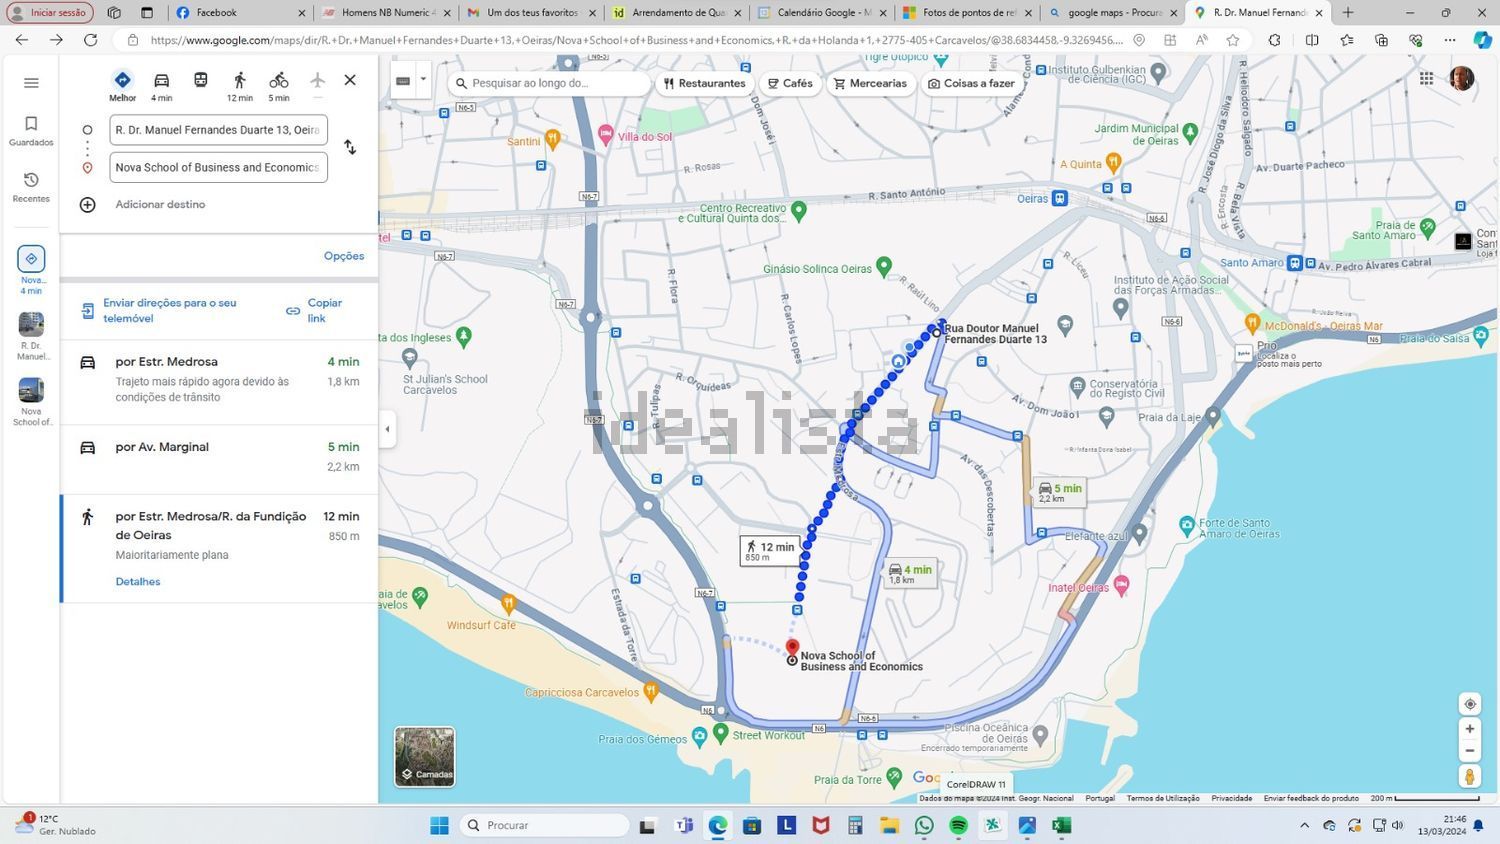Image resolution: width=1500 pixels, height=844 pixels.
Task: Close the directions panel with X
Action: pos(350,80)
